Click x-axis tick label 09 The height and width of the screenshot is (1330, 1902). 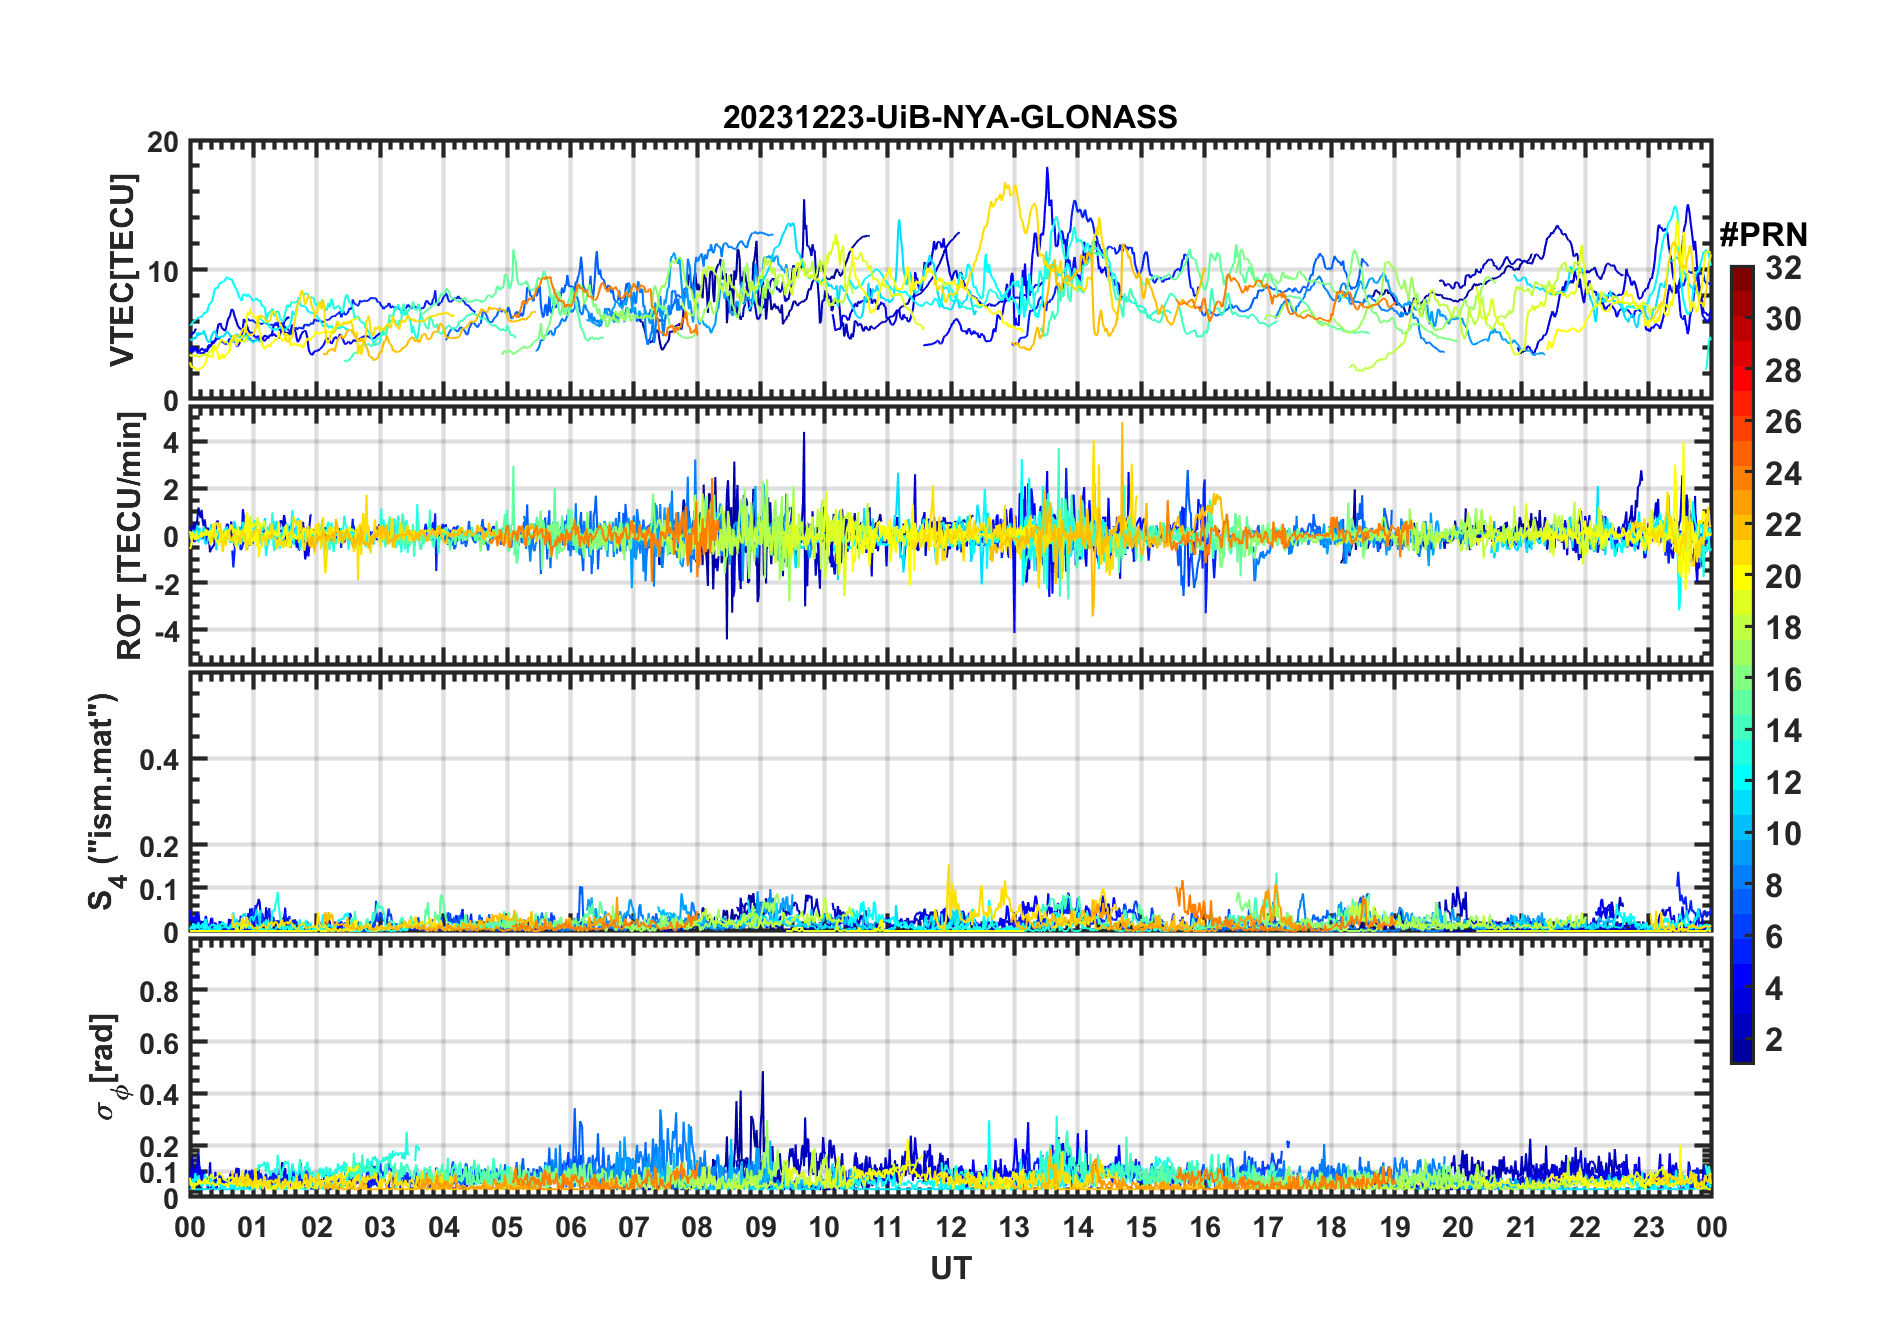[x=760, y=1227]
